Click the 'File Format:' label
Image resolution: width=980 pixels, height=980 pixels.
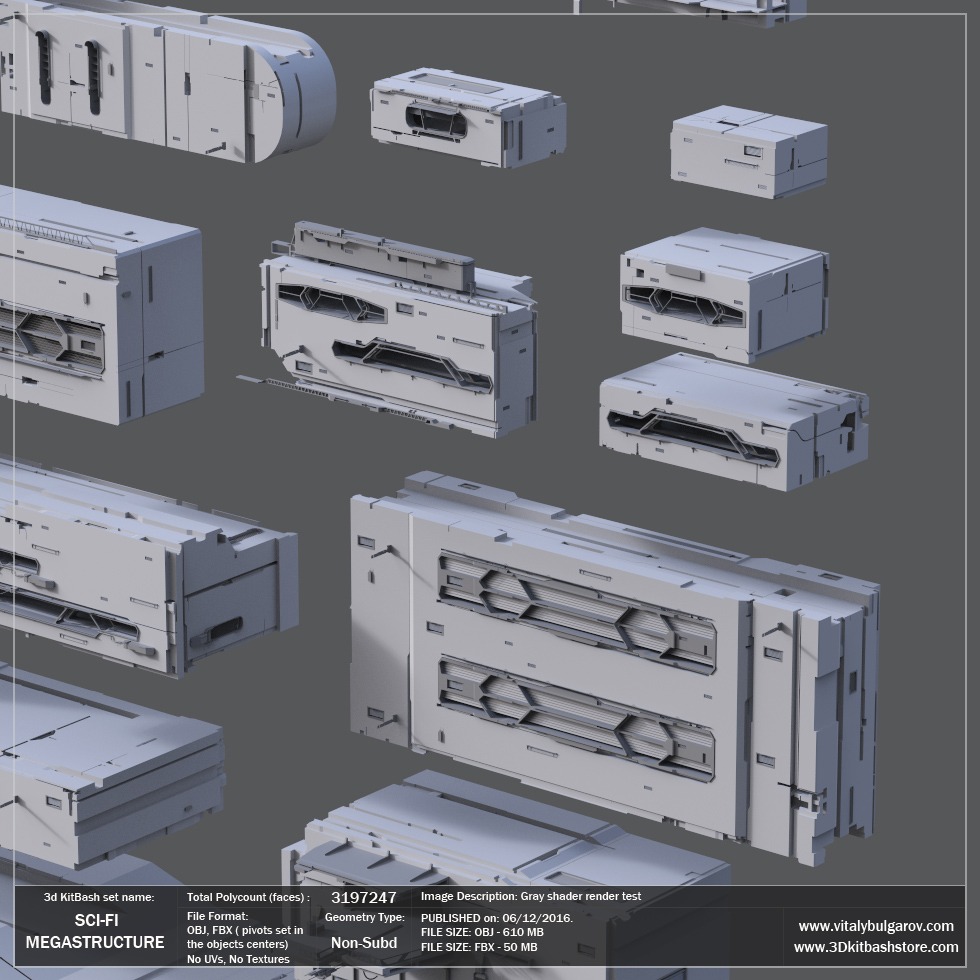coord(218,916)
